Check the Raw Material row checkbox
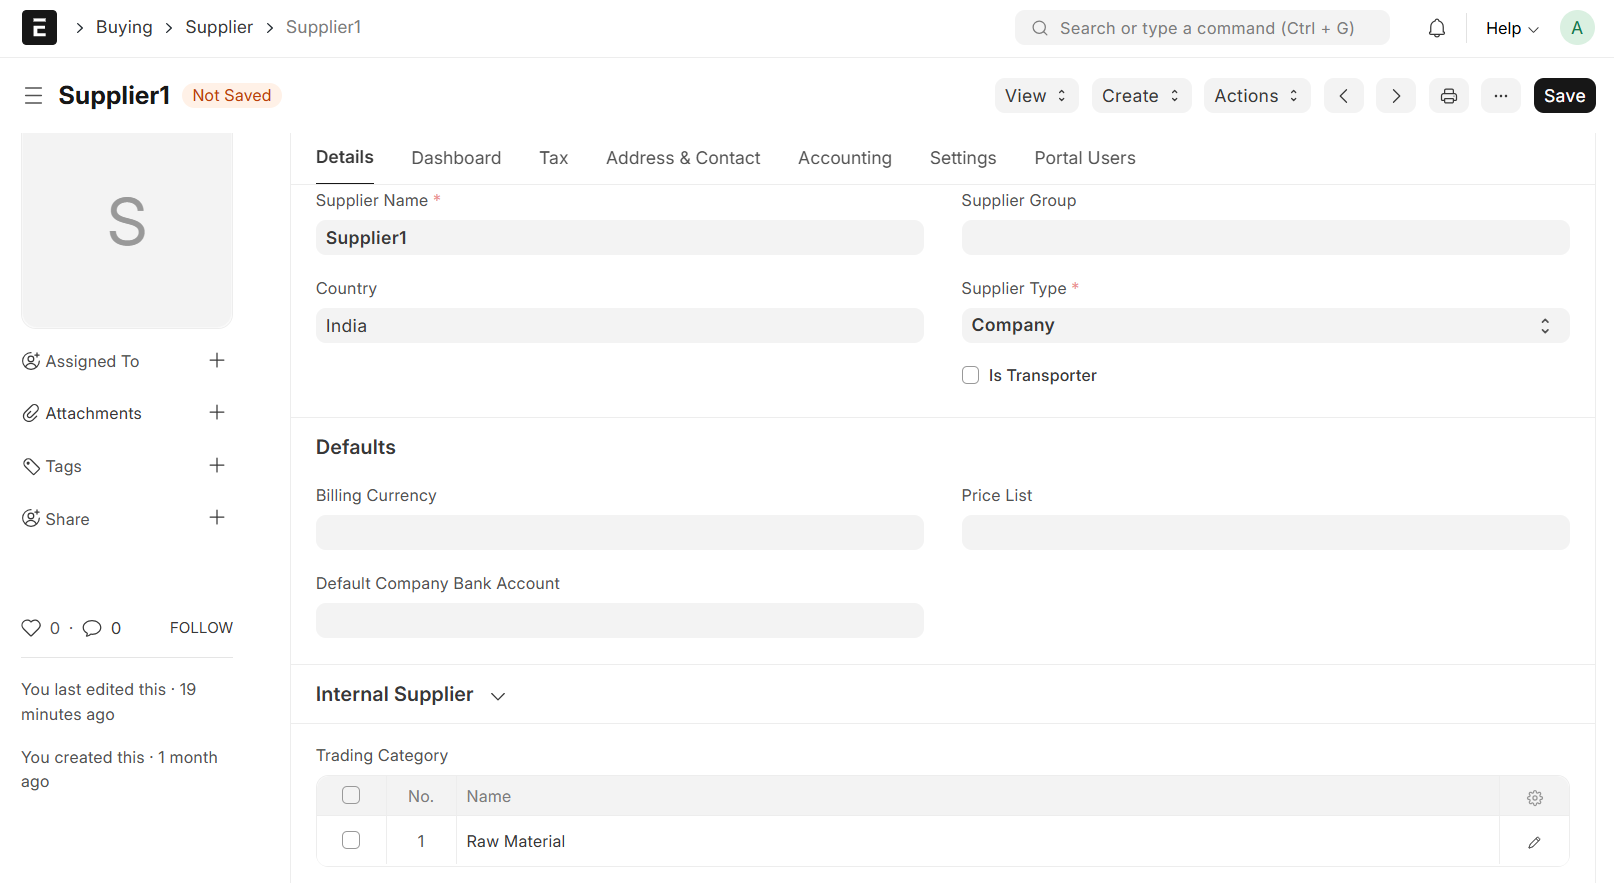 [x=351, y=840]
